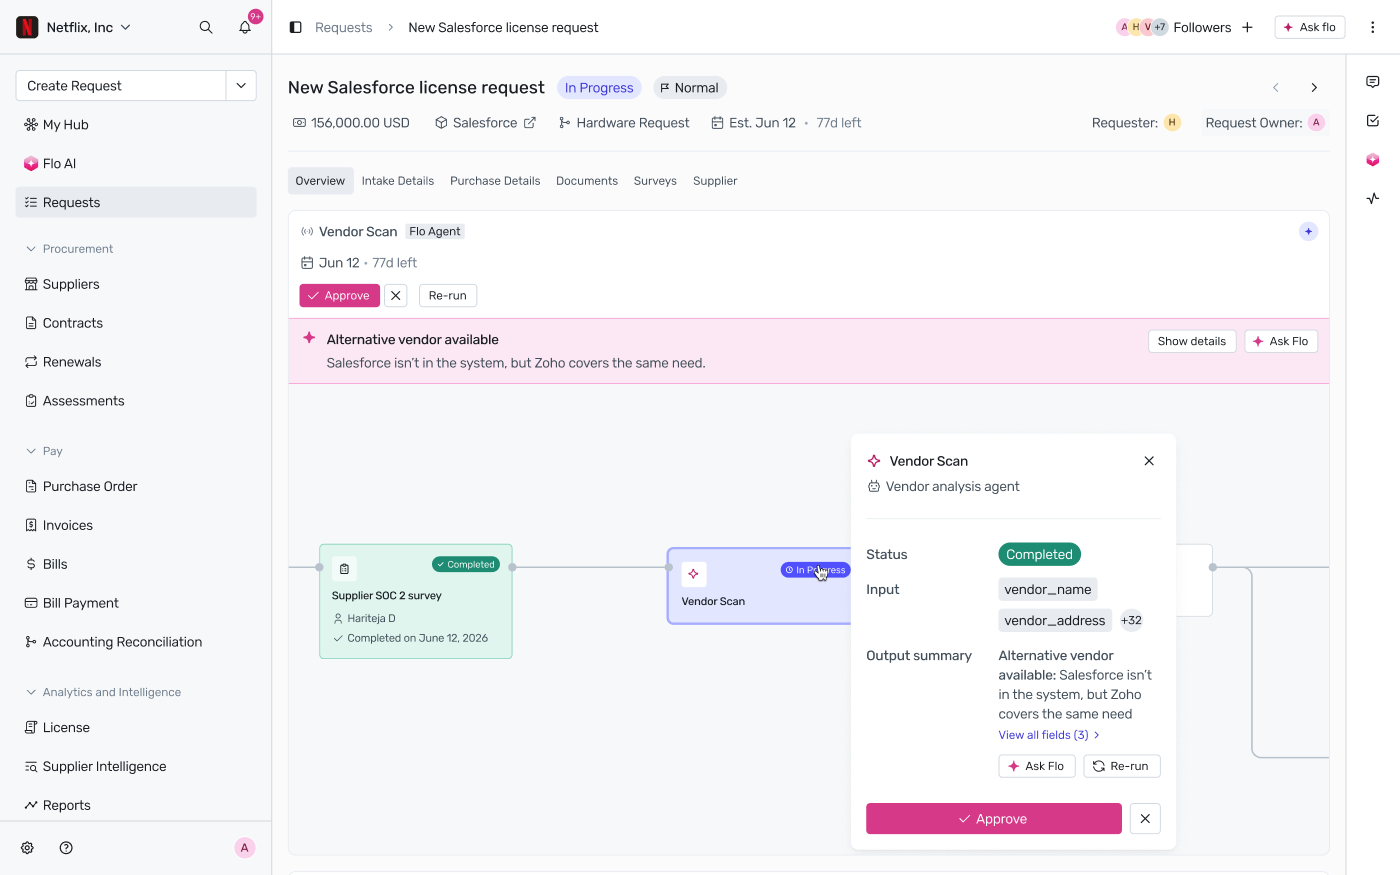Click Re-run next to top Approve

pyautogui.click(x=448, y=296)
